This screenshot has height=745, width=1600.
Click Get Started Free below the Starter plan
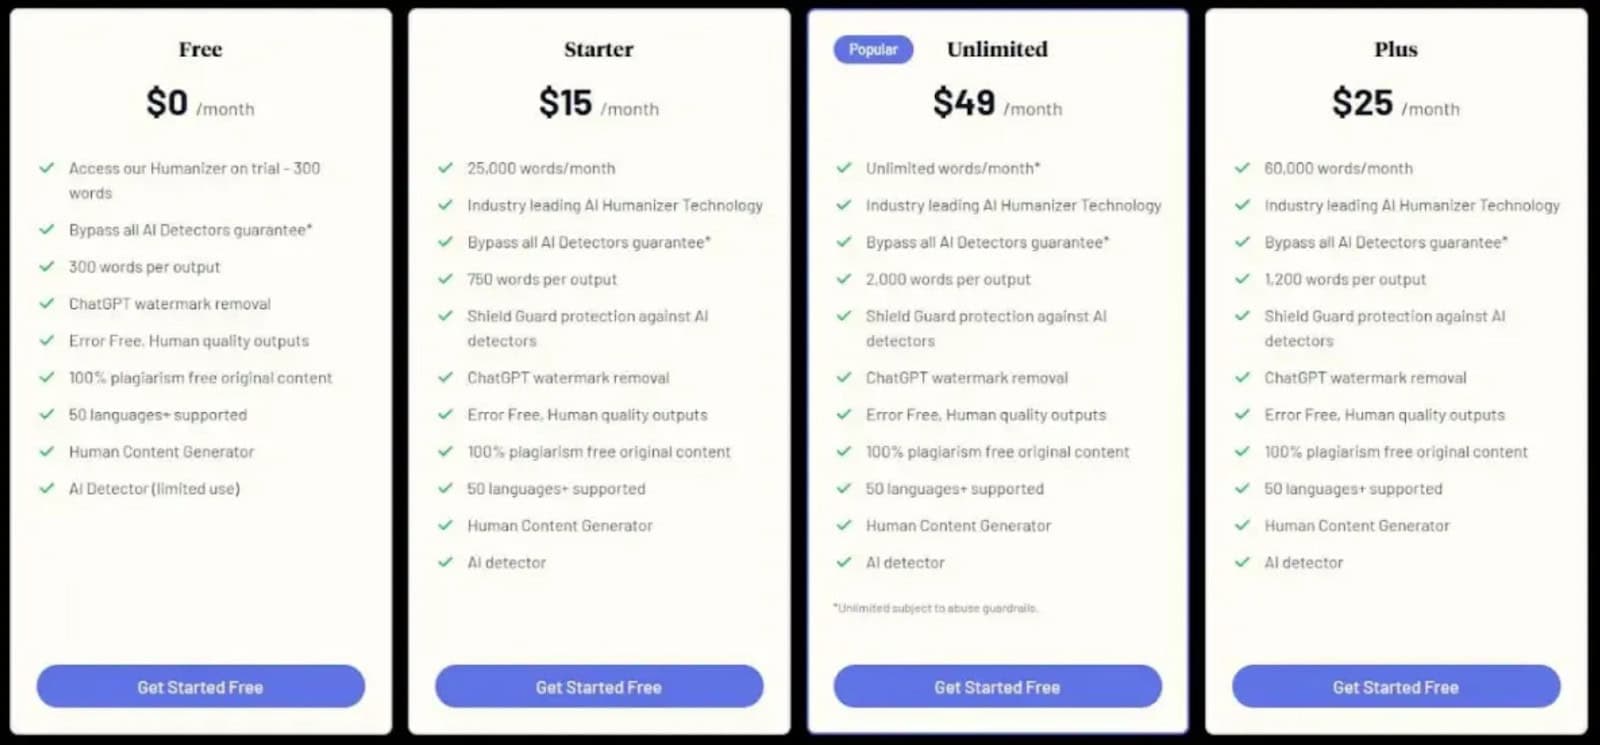point(598,687)
